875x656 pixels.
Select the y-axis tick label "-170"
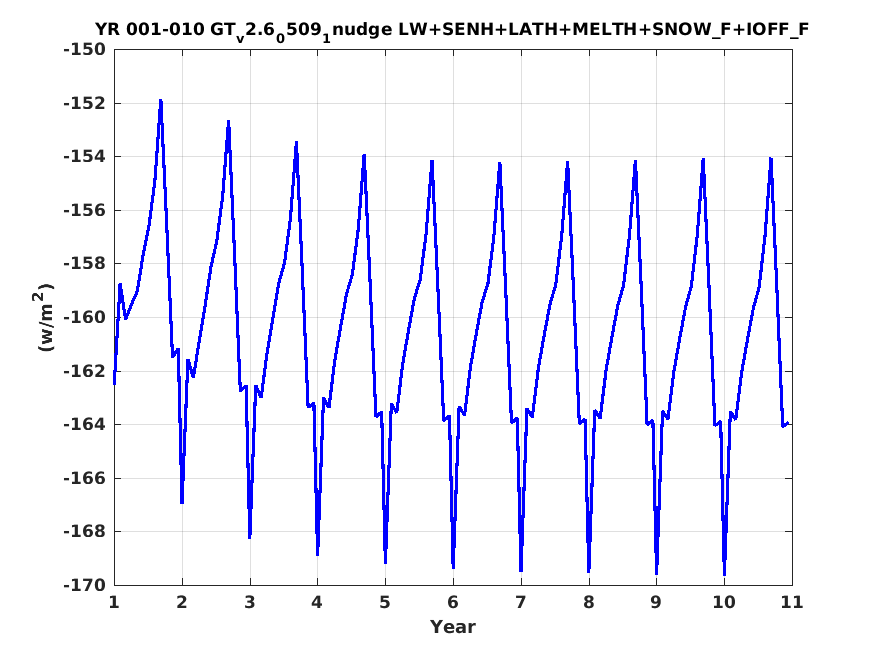[85, 585]
